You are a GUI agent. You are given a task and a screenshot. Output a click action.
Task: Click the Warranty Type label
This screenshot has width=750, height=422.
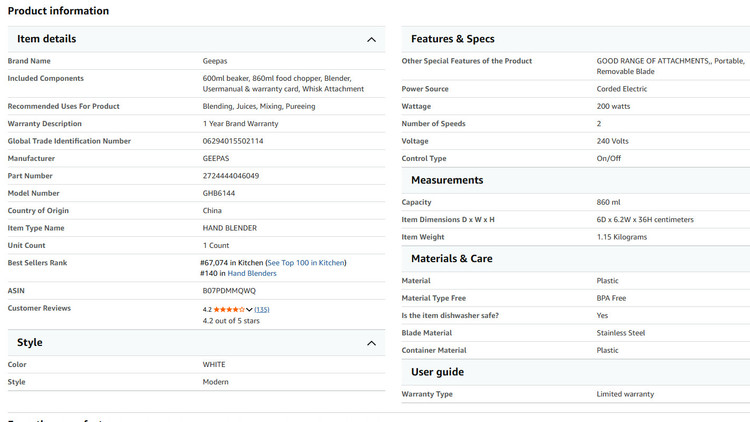point(427,394)
